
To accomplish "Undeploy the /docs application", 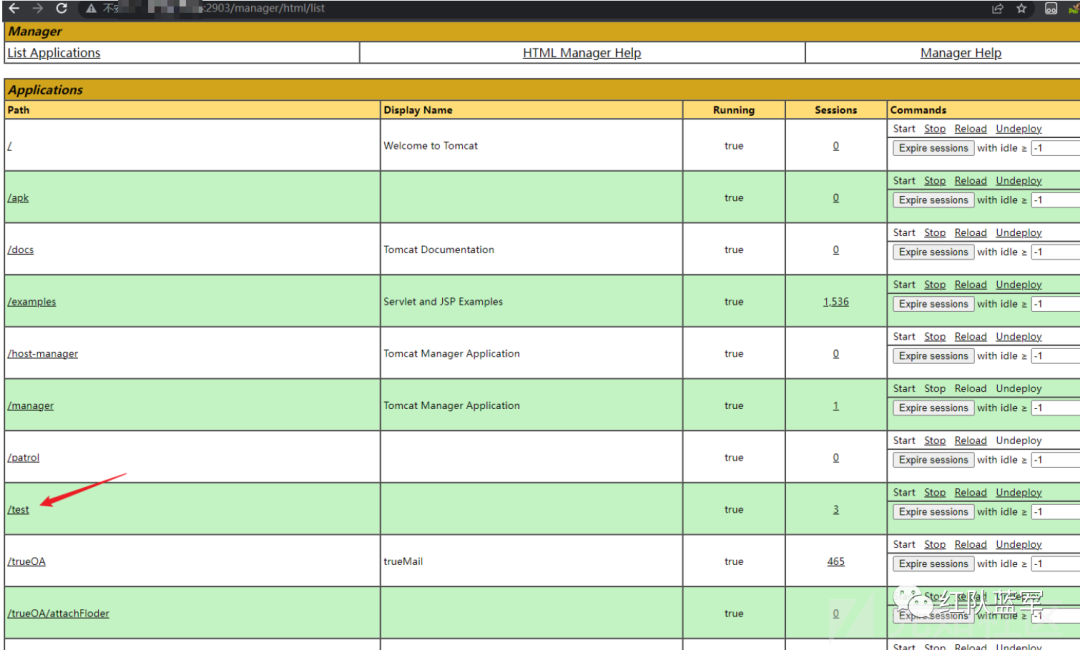I will 1019,233.
